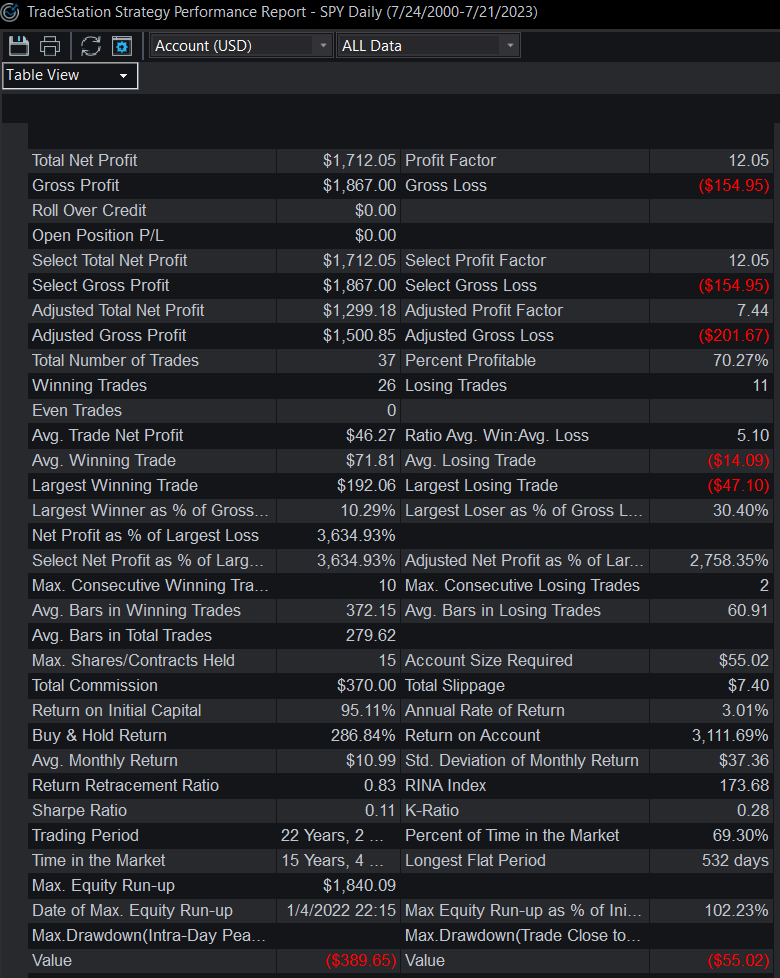Click Longest Flat Period value 532 days
This screenshot has height=978, width=780.
pyautogui.click(x=735, y=859)
